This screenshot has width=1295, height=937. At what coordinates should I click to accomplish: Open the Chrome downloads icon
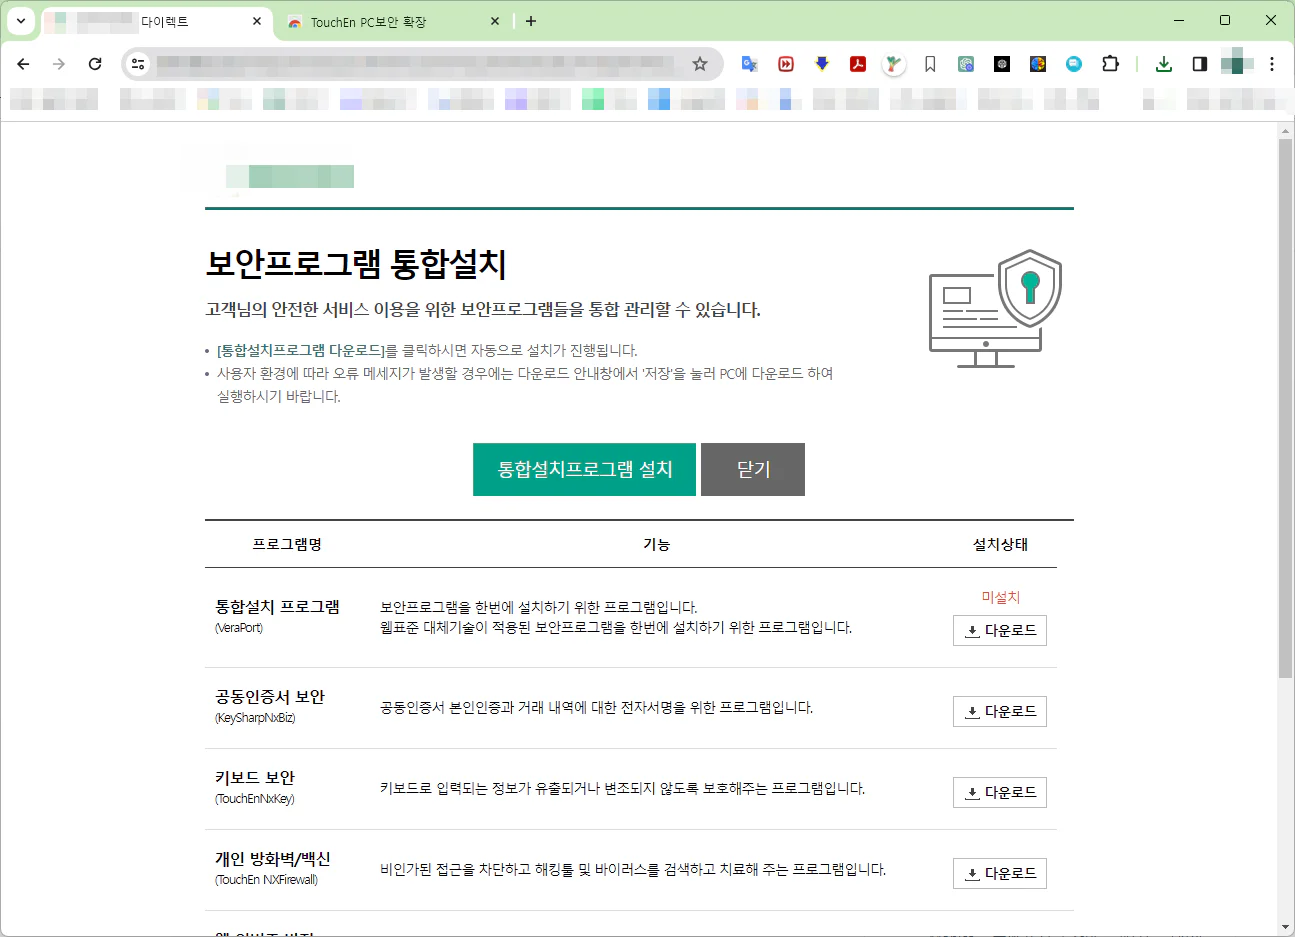click(1164, 64)
